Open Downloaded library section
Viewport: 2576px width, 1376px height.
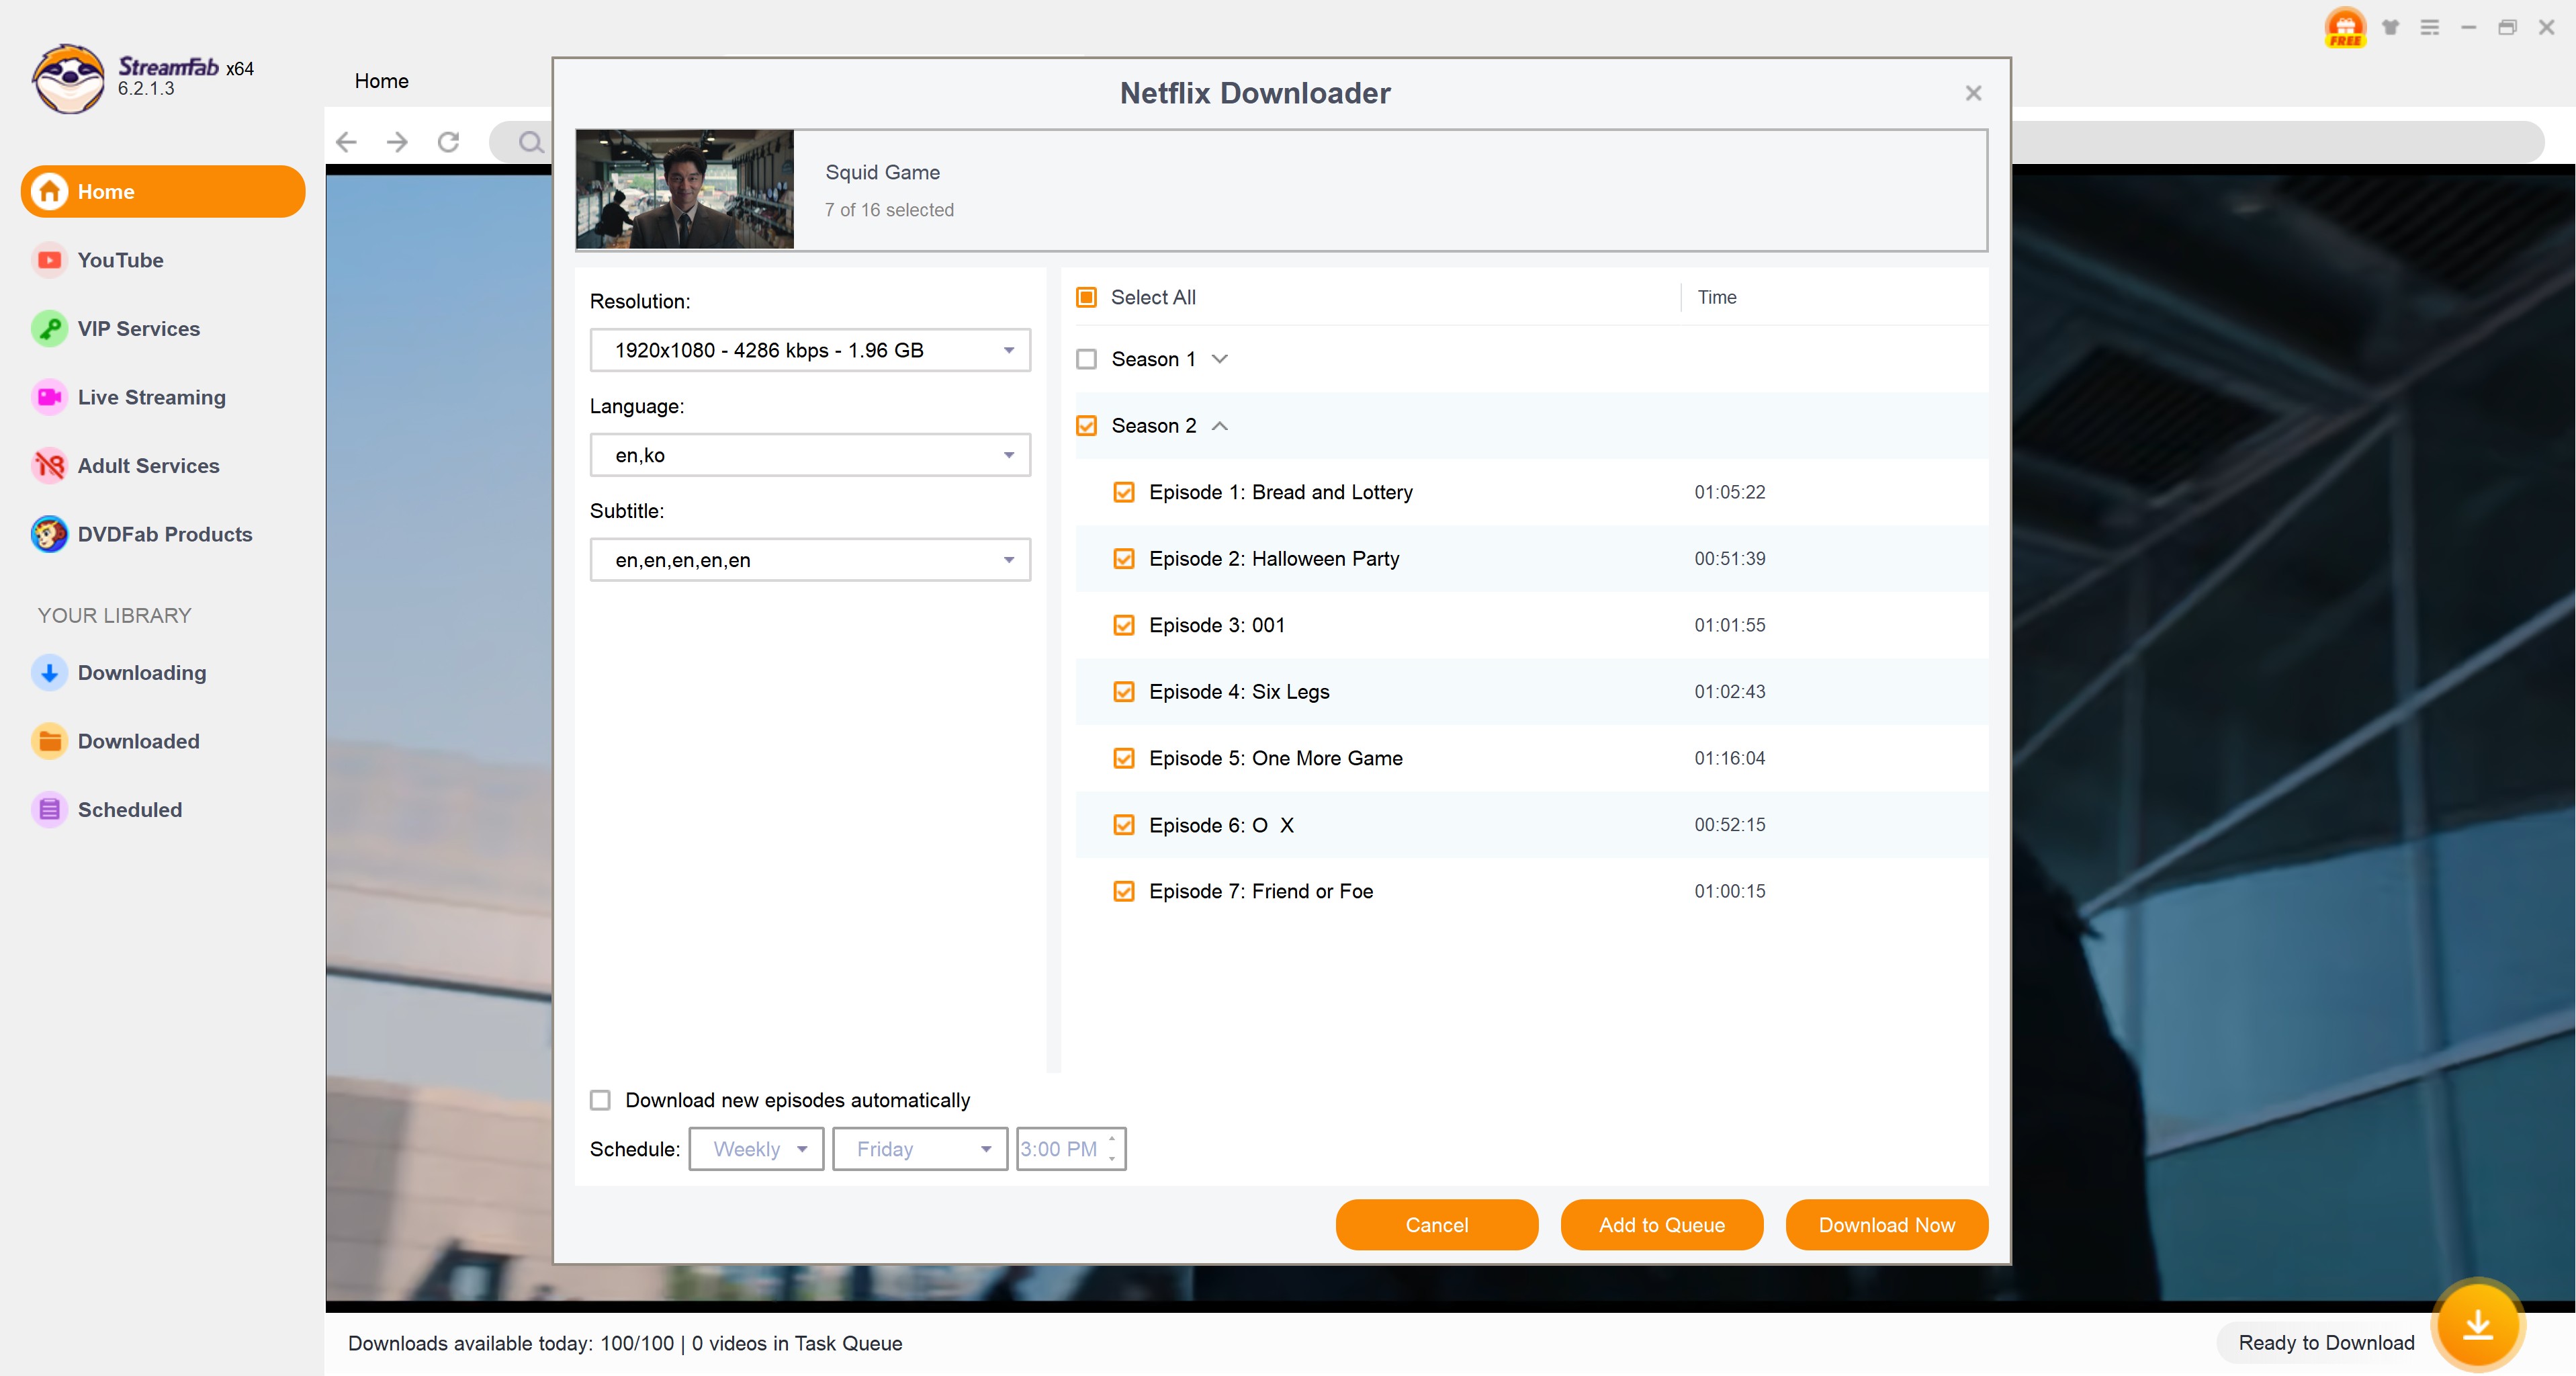pos(139,741)
